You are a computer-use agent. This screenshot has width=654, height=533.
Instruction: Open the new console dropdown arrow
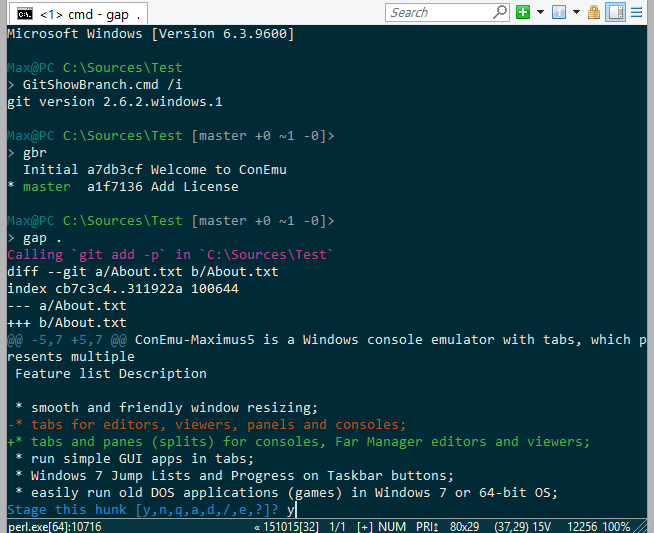[541, 13]
